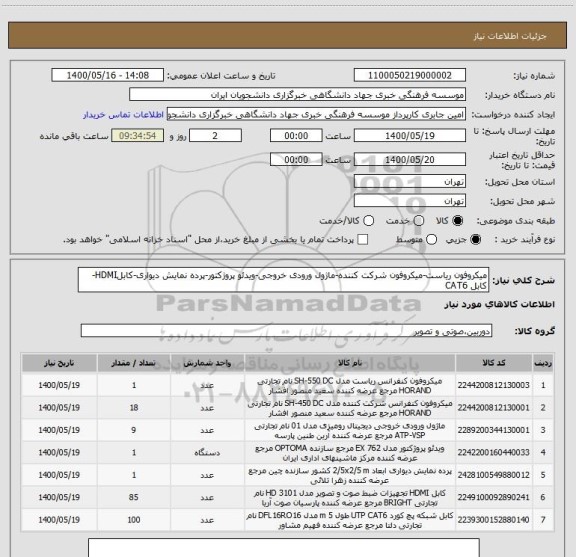
Task: Click product code 2249100092890241
Action: tap(493, 497)
